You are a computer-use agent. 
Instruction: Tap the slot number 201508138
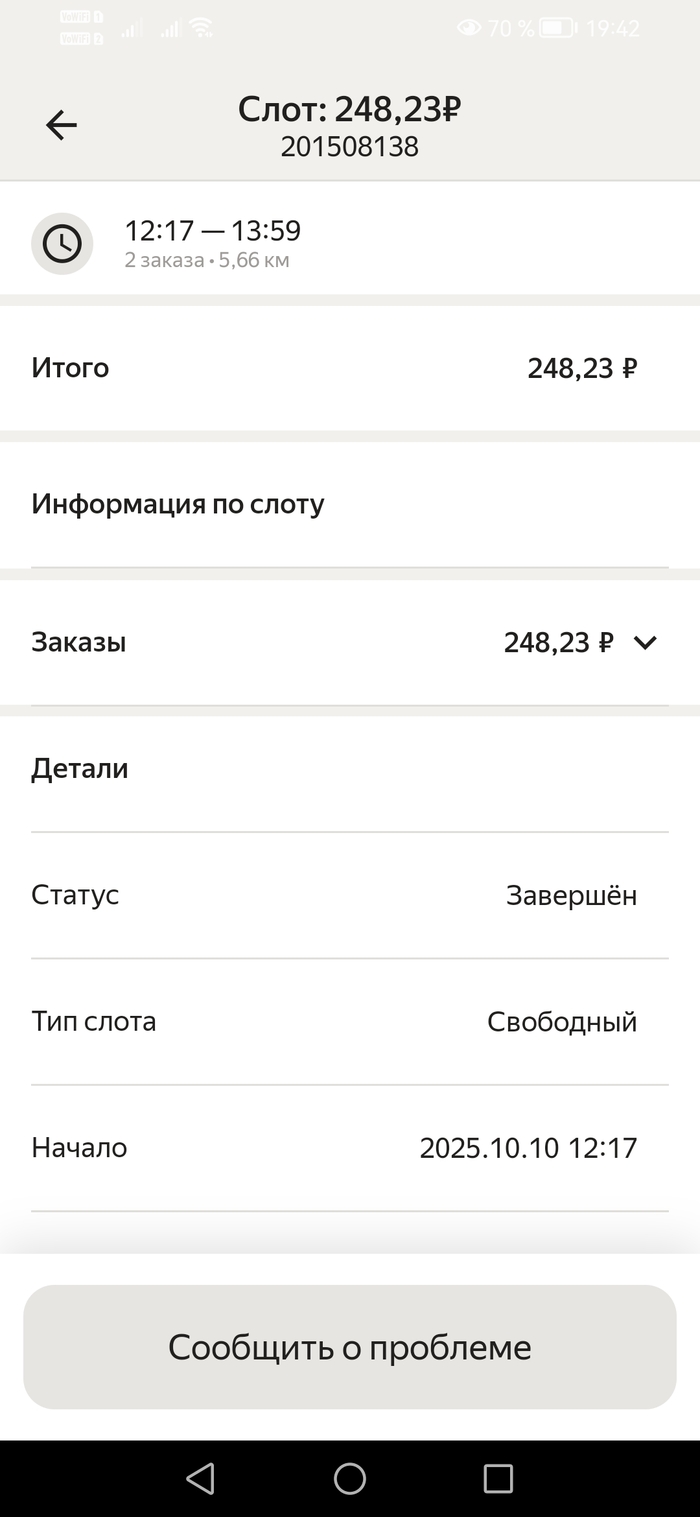349,148
